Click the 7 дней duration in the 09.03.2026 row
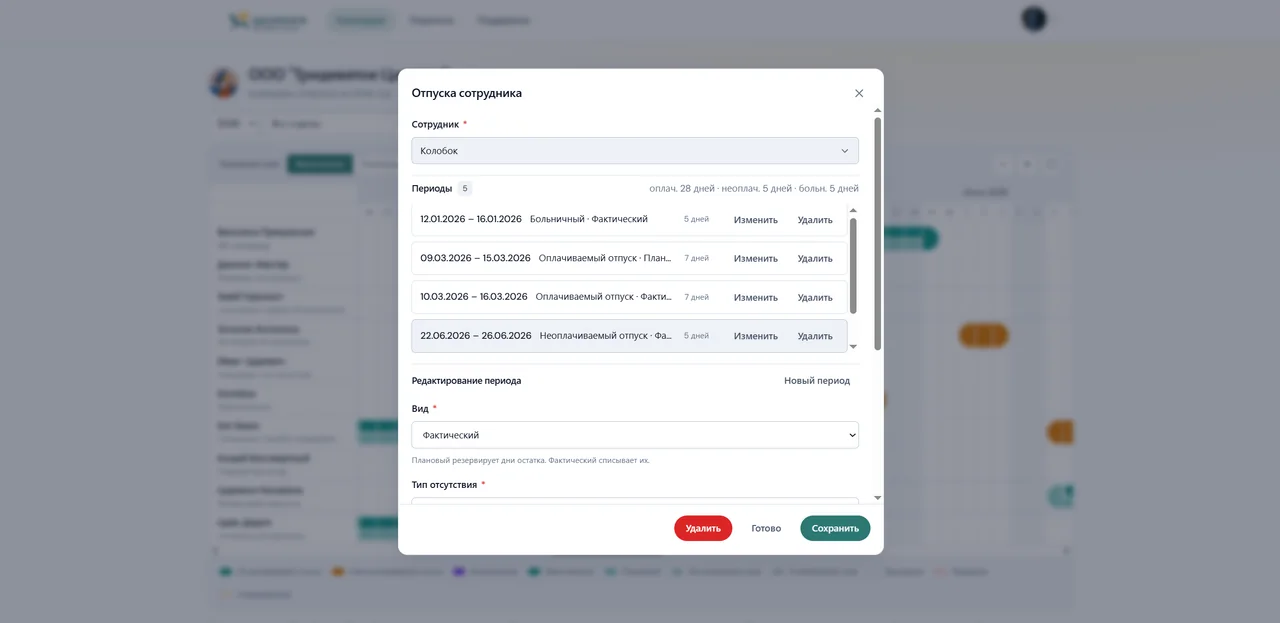 click(696, 258)
